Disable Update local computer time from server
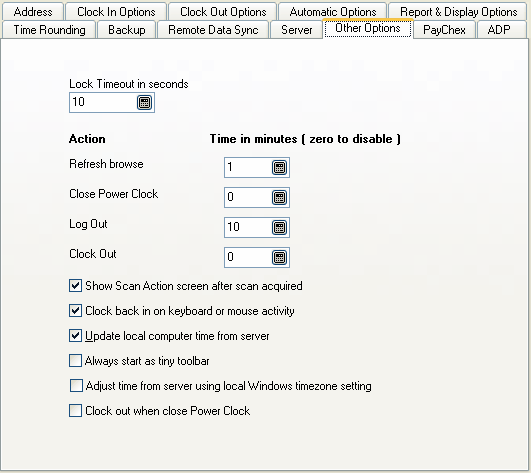 [75, 336]
